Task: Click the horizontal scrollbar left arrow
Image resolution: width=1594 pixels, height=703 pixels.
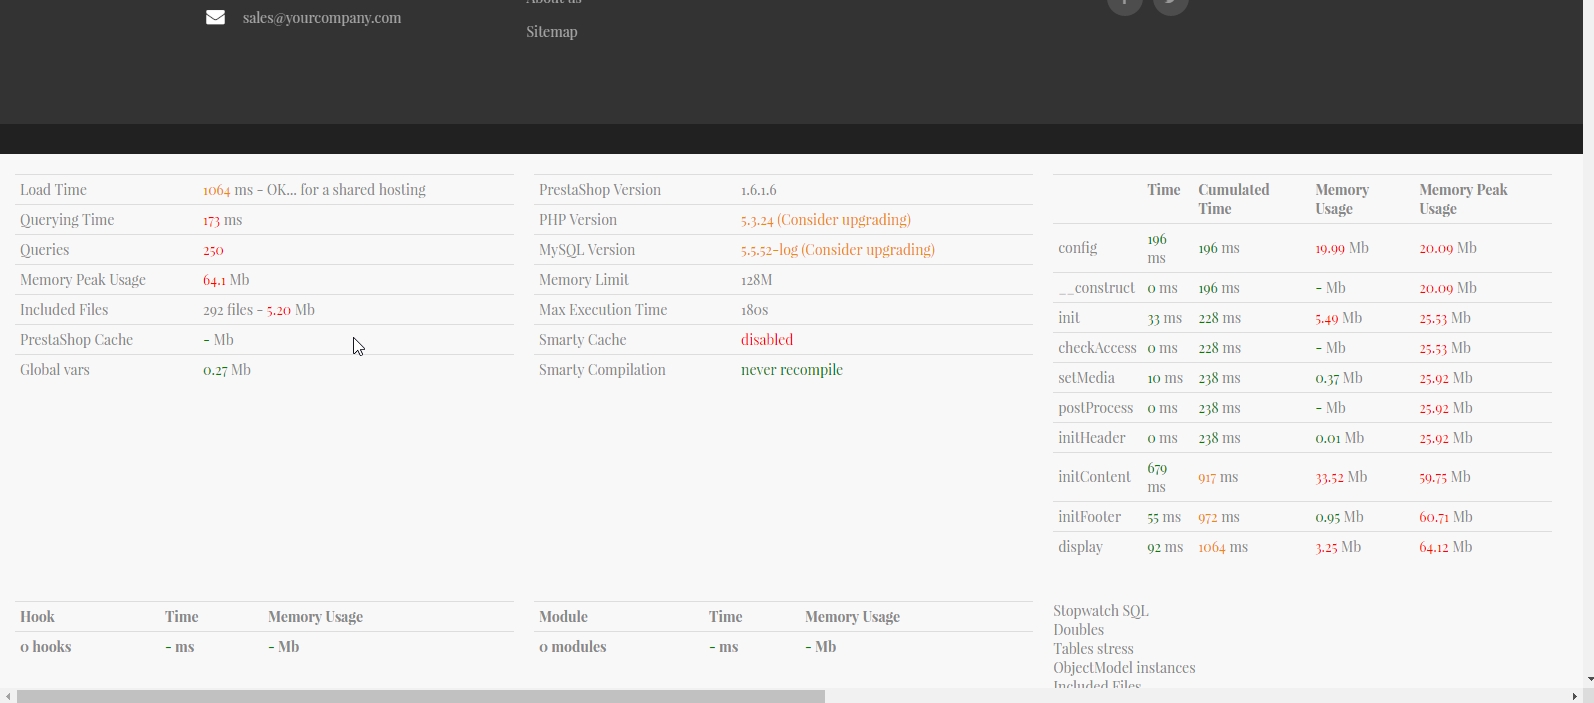Action: [x=8, y=696]
